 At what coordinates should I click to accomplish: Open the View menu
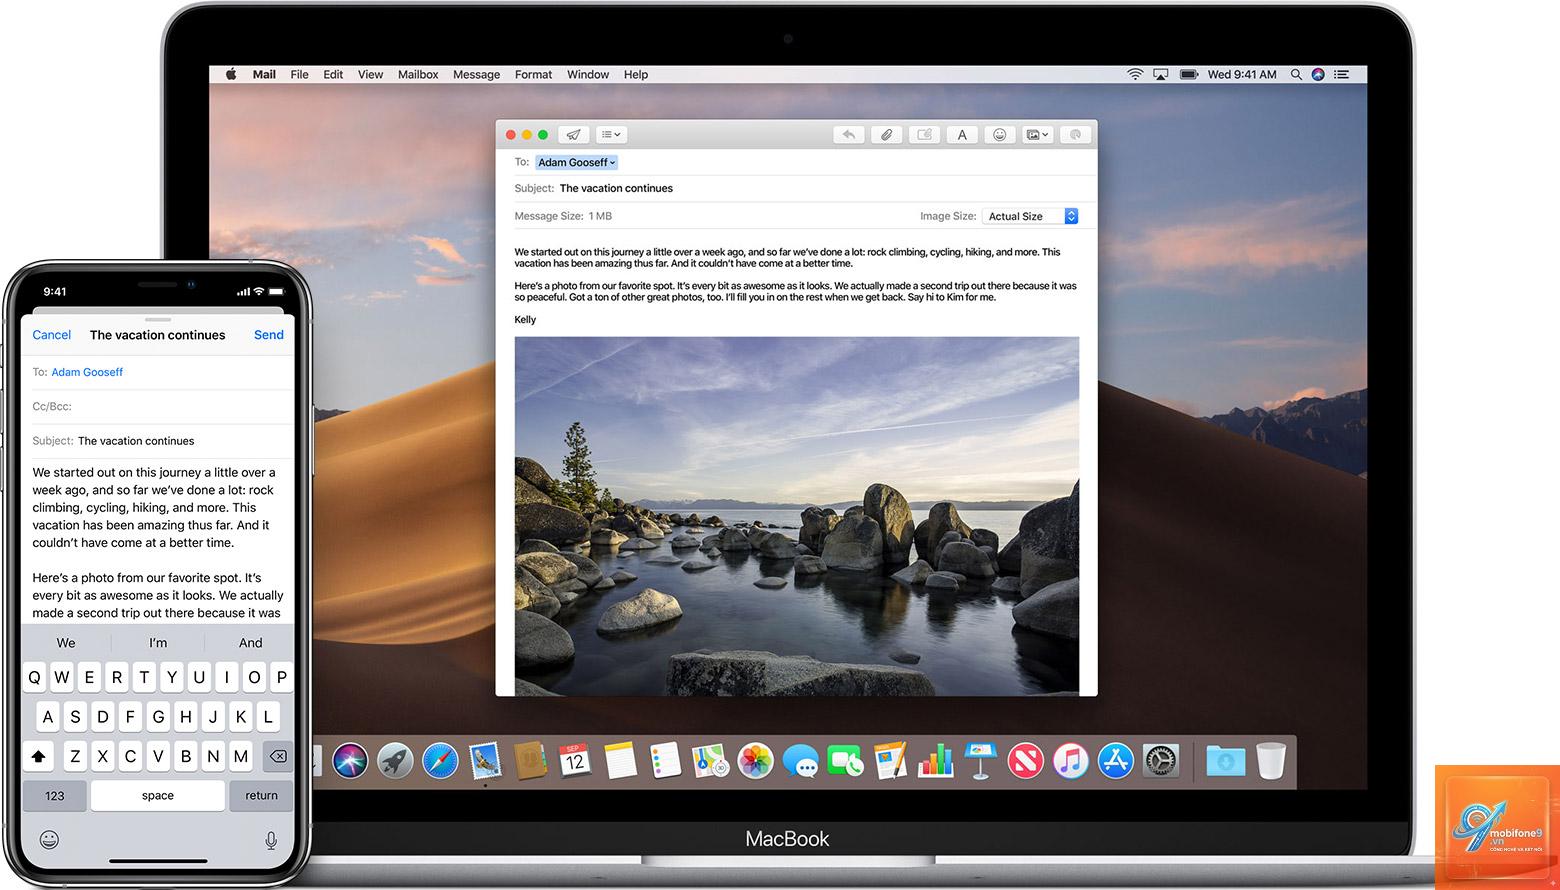370,74
